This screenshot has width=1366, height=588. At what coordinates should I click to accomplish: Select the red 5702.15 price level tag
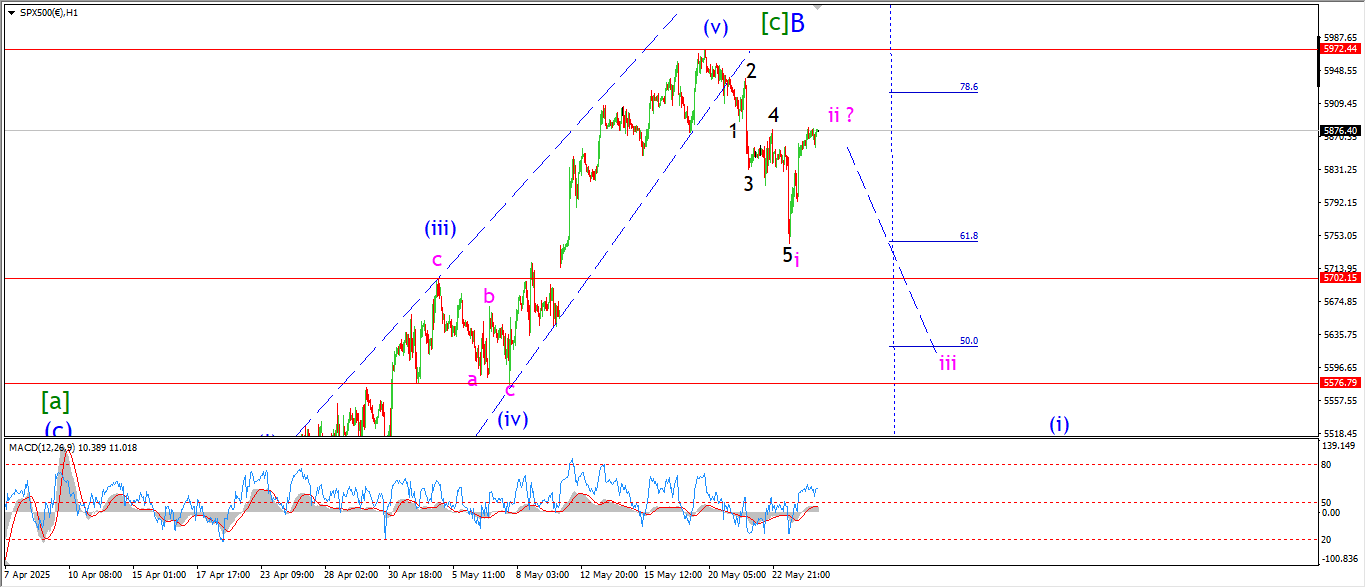[x=1339, y=278]
